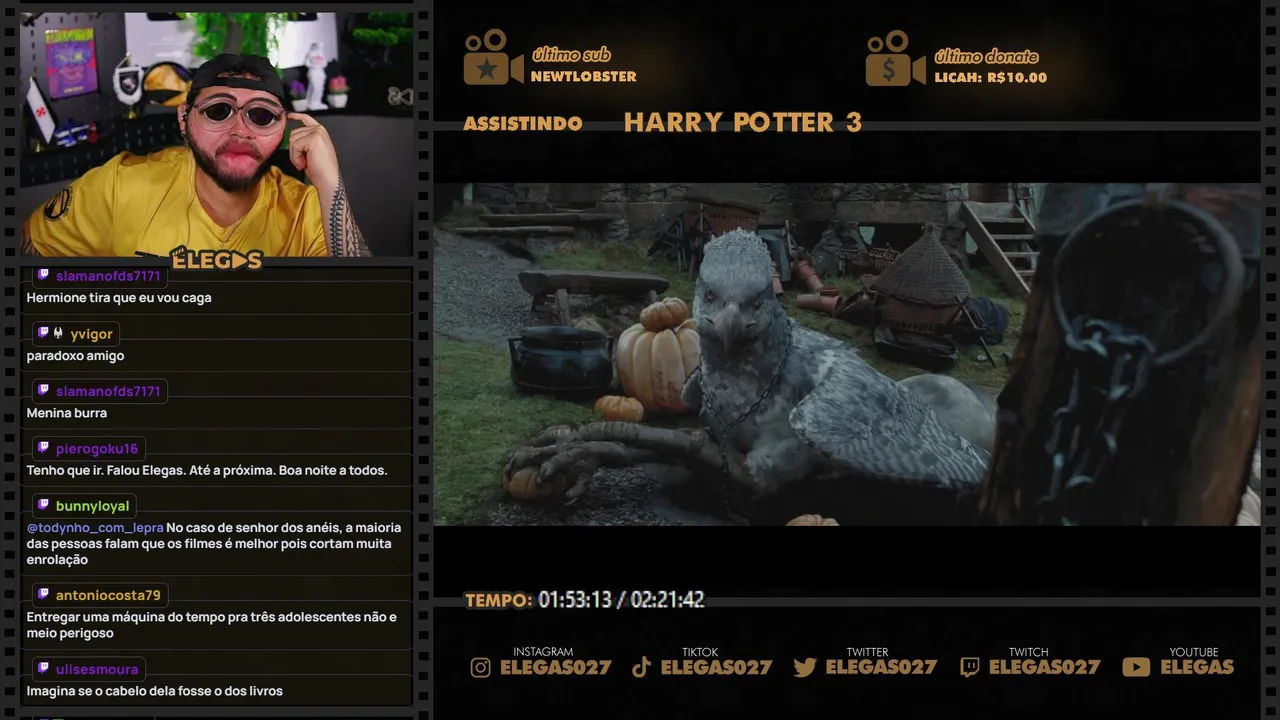Click the 'último donate' heading
This screenshot has height=720, width=1280.
(986, 56)
